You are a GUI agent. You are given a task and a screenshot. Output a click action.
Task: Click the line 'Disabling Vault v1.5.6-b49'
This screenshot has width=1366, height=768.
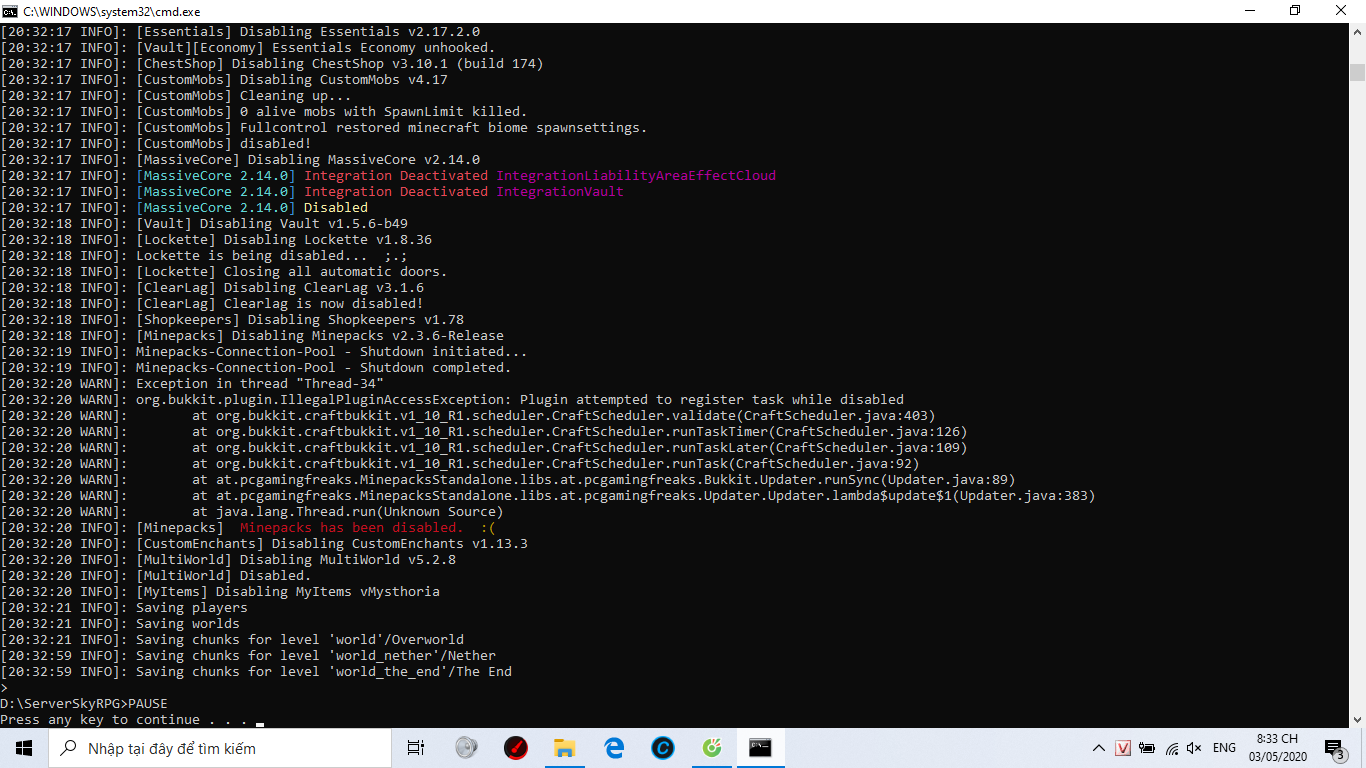click(x=204, y=223)
